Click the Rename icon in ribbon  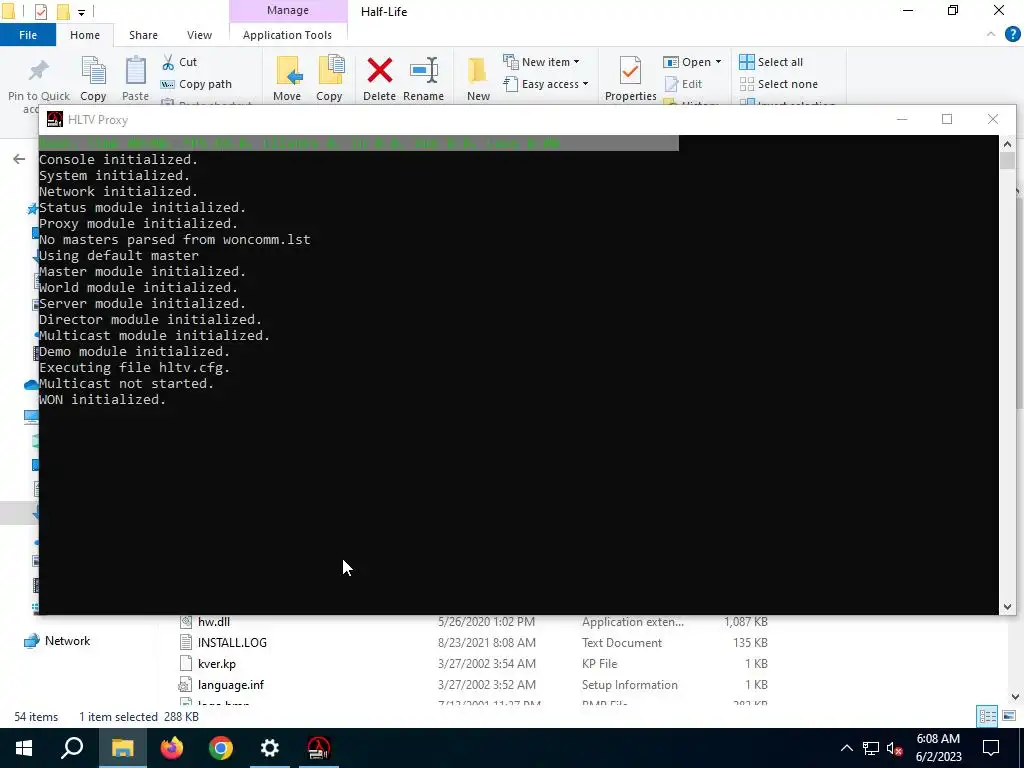click(x=424, y=71)
